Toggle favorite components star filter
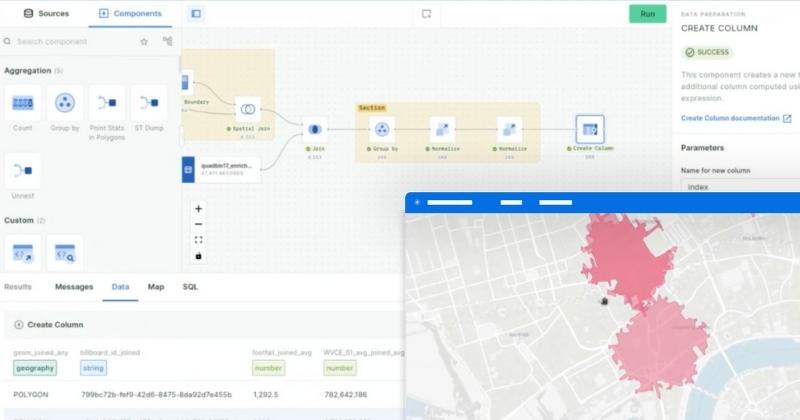 click(144, 42)
